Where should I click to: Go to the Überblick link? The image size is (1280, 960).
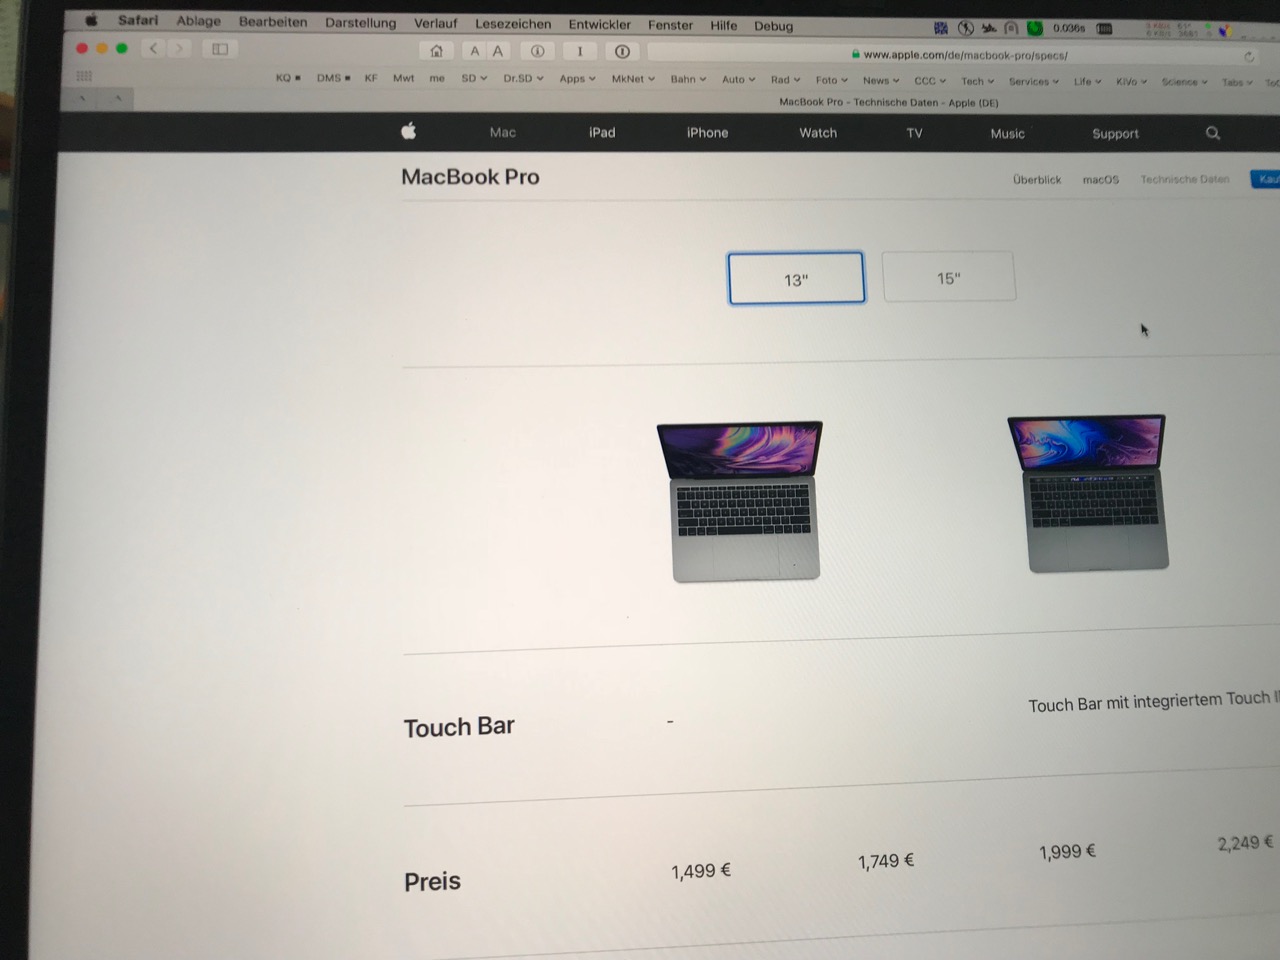pyautogui.click(x=1037, y=180)
